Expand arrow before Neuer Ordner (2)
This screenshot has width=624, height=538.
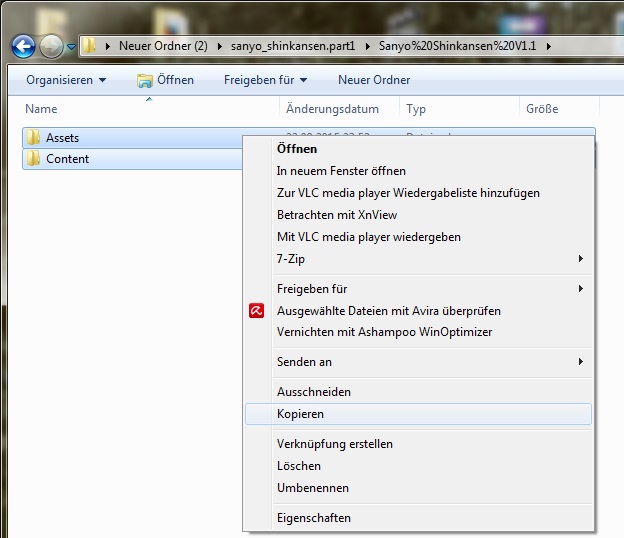point(107,46)
